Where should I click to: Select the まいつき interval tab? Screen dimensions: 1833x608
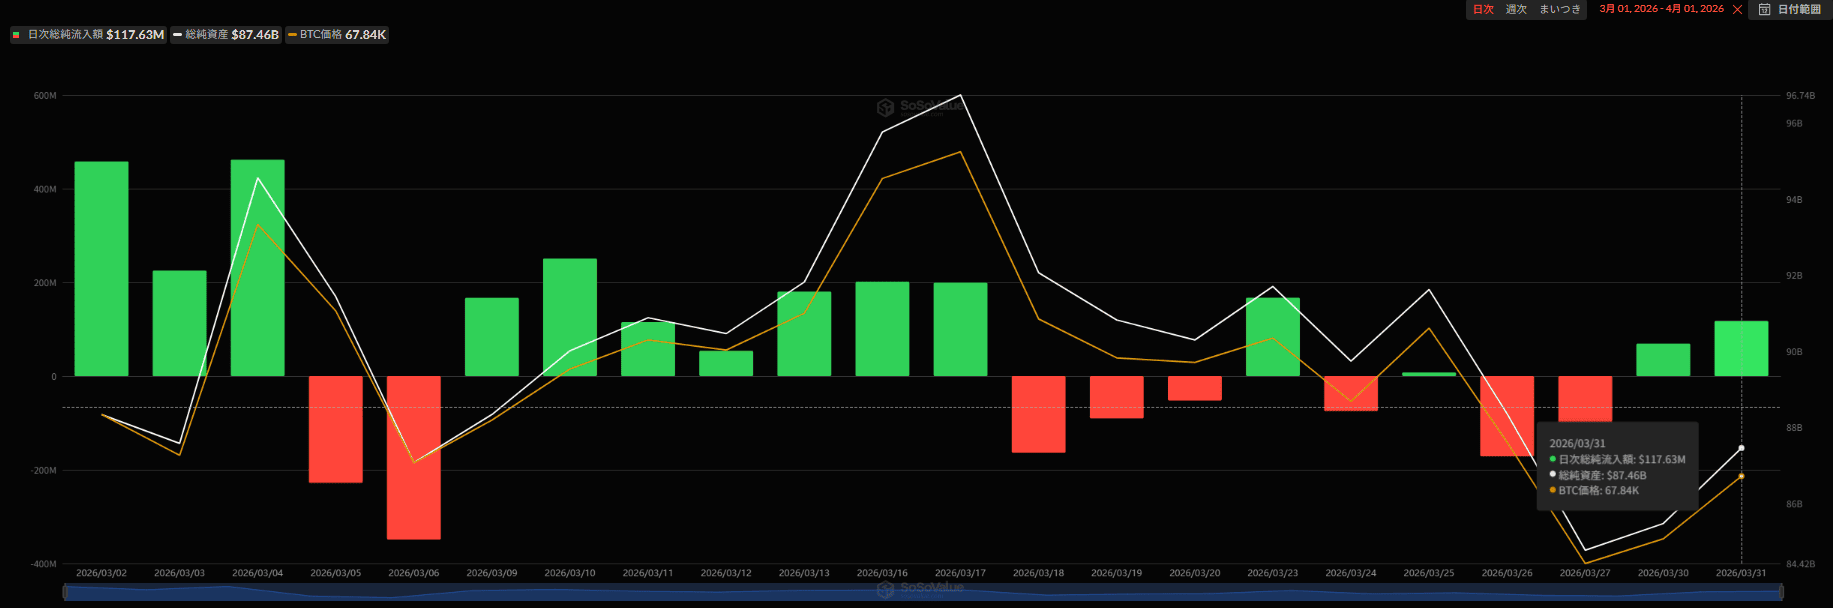click(x=1560, y=9)
